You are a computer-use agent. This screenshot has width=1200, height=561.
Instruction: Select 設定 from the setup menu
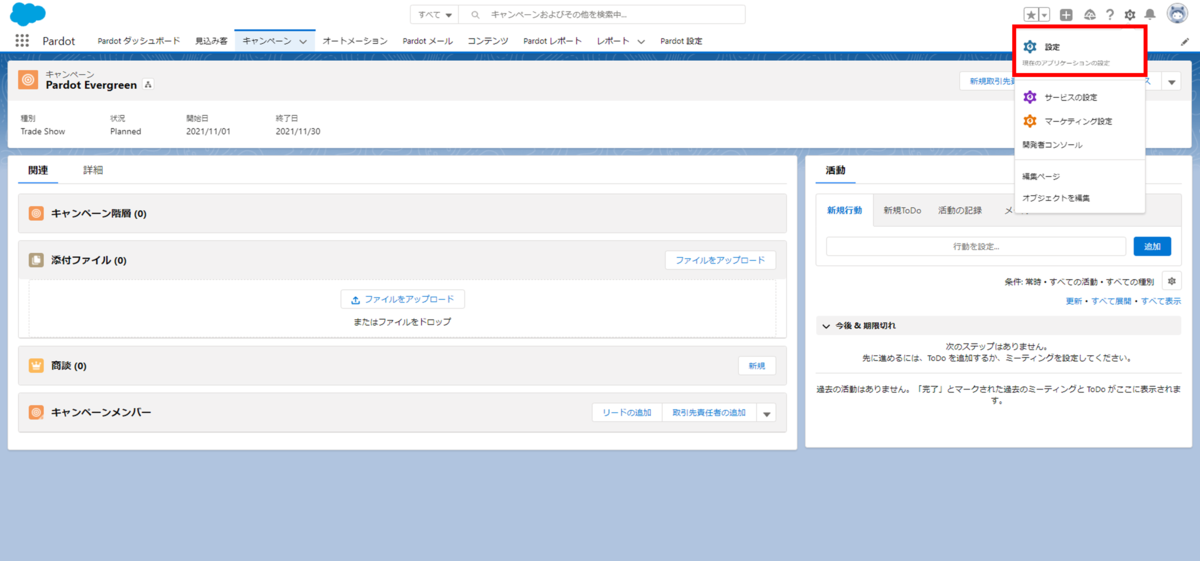pyautogui.click(x=1079, y=53)
